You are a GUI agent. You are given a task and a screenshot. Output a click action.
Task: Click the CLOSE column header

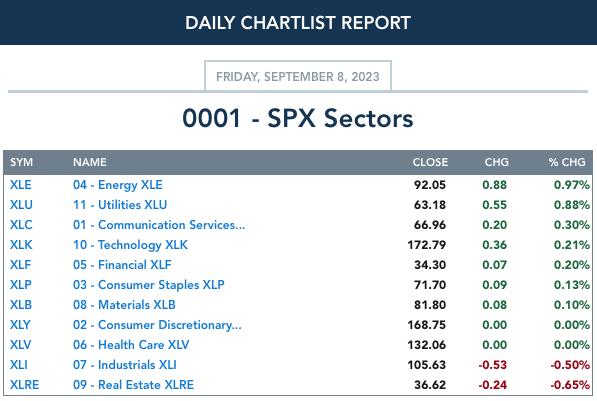coord(430,162)
